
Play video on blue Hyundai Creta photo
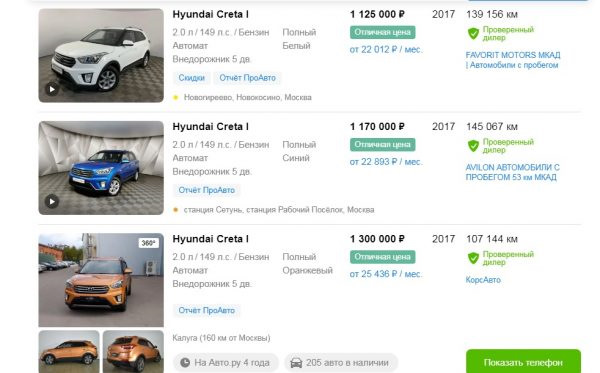pyautogui.click(x=52, y=201)
